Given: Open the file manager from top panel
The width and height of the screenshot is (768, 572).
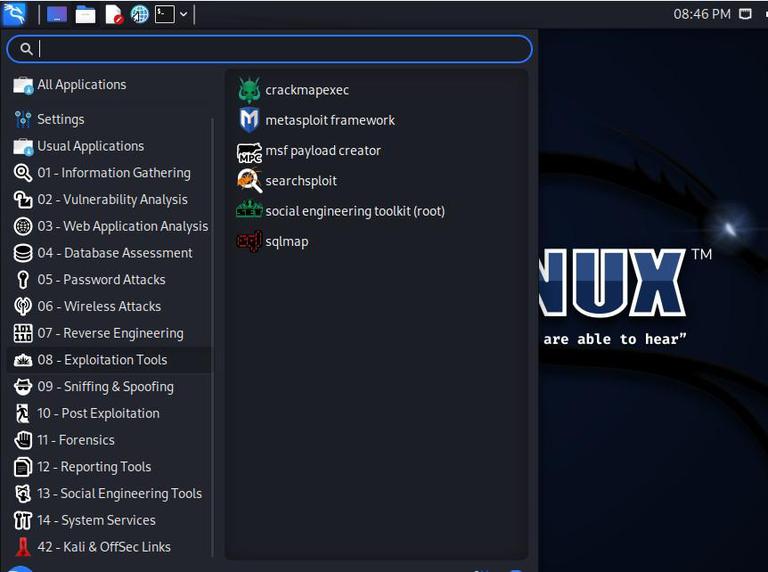Looking at the screenshot, I should tap(85, 14).
